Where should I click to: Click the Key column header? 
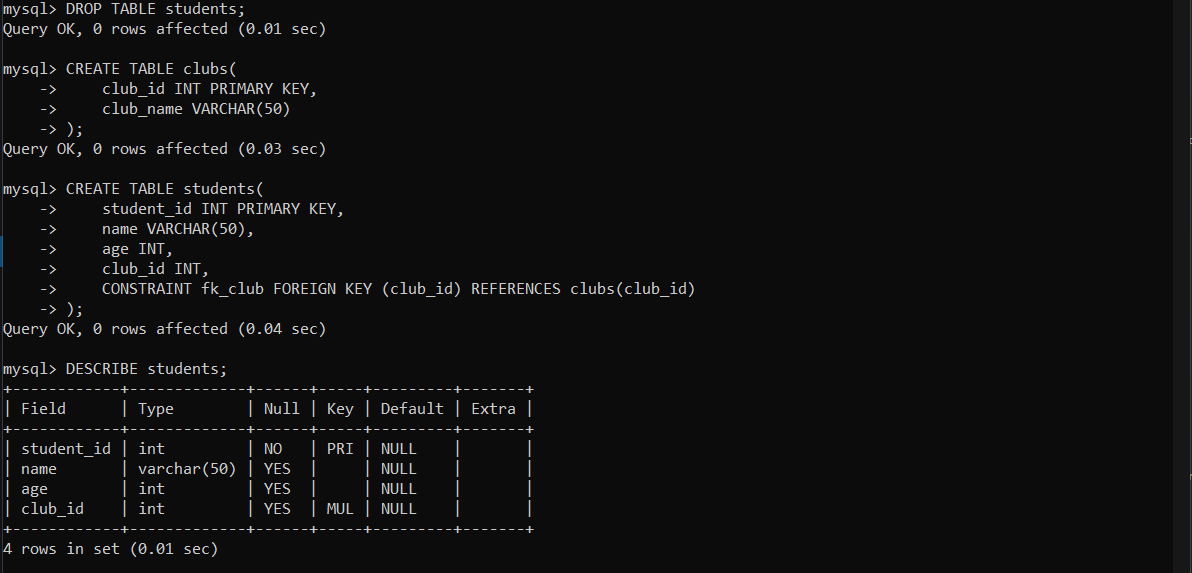click(x=340, y=408)
